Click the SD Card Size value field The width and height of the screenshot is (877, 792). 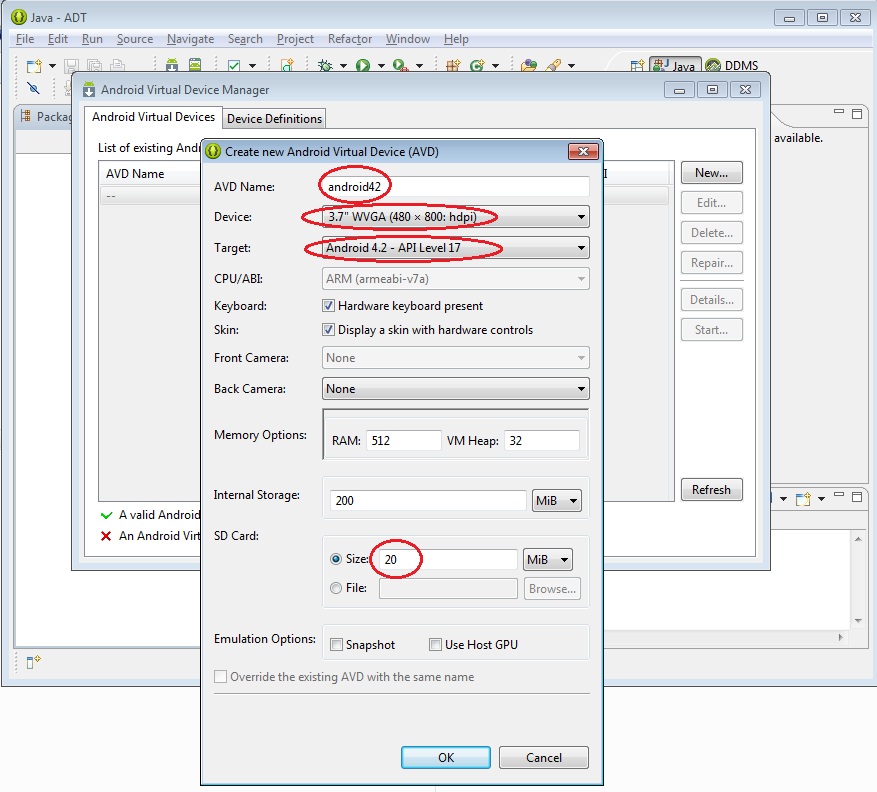448,559
